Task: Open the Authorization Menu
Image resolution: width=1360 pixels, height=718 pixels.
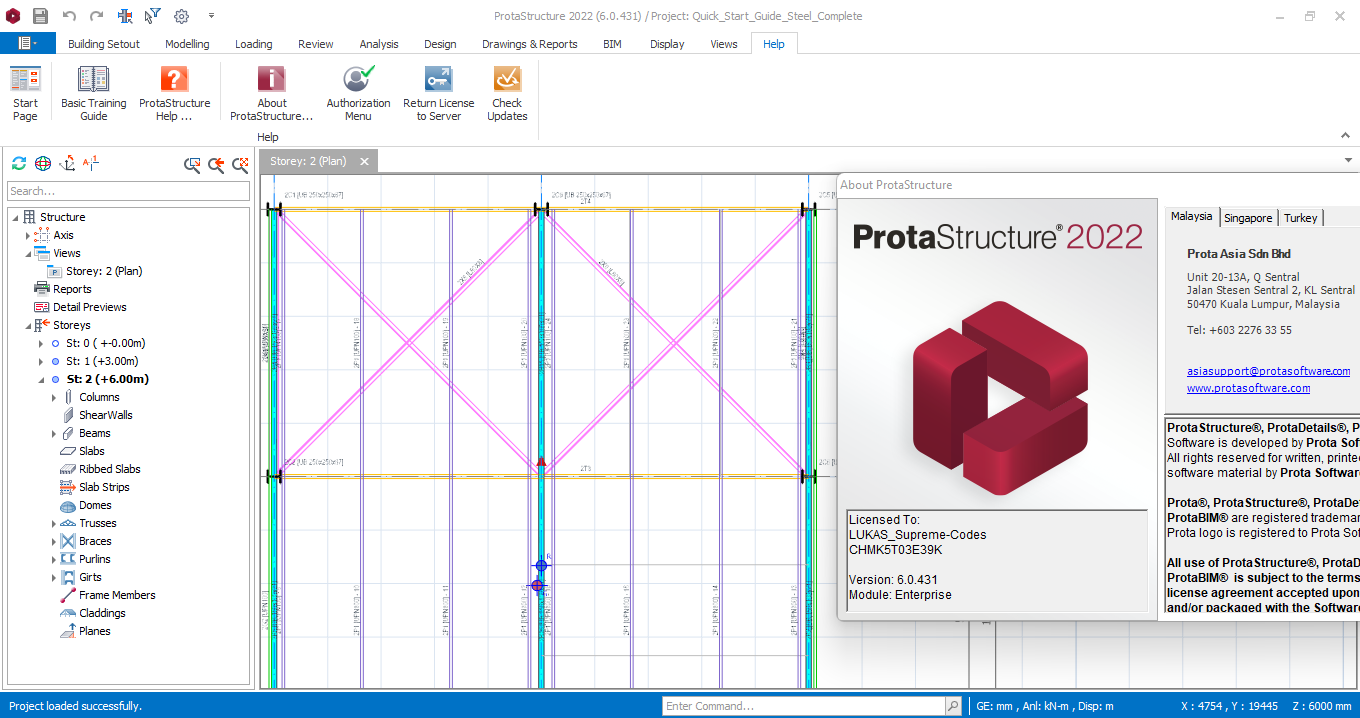Action: pyautogui.click(x=357, y=90)
